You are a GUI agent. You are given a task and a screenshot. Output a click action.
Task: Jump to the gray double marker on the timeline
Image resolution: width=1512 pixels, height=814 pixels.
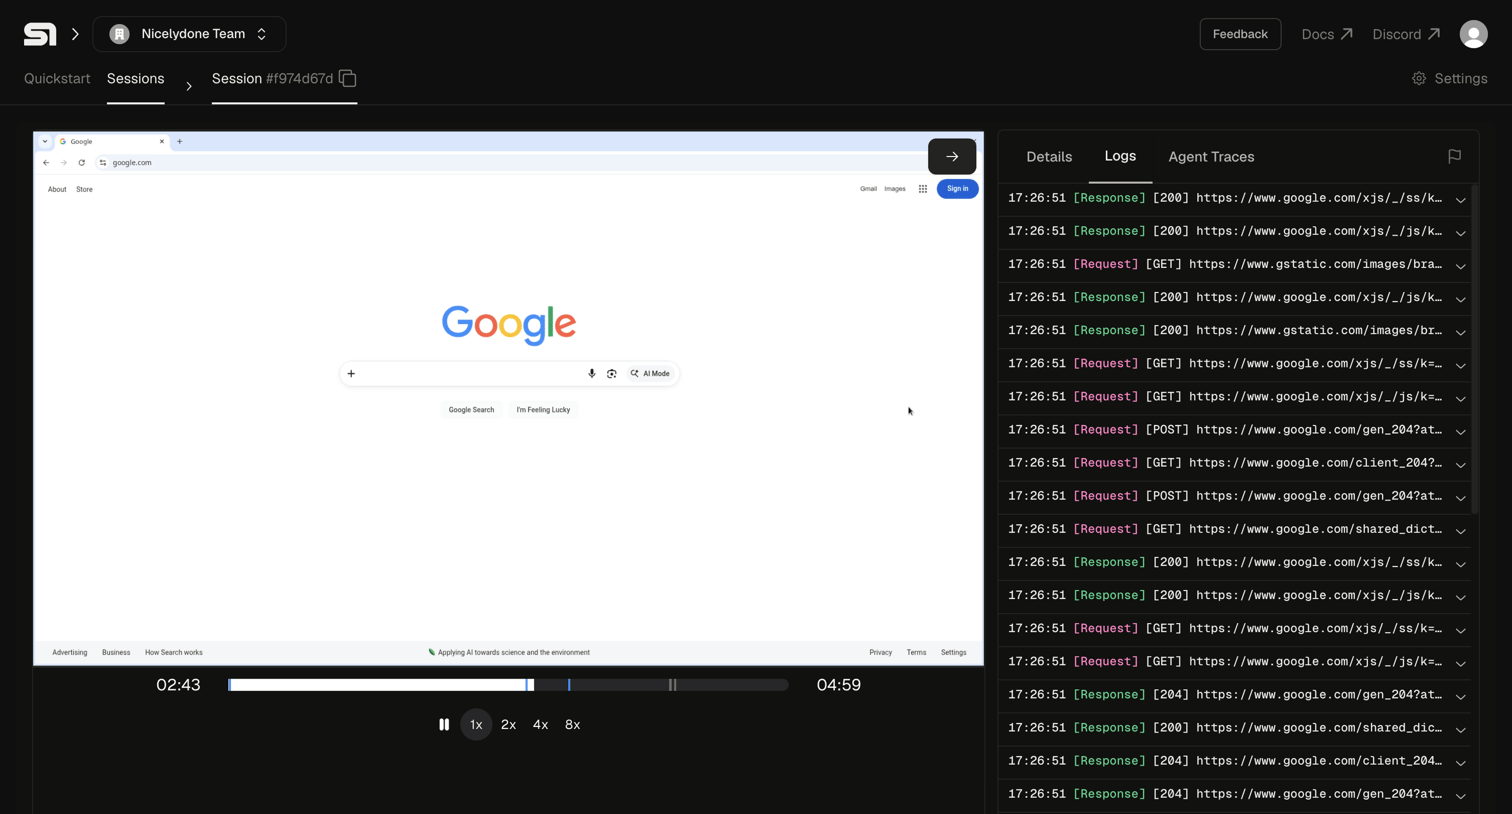tap(673, 685)
